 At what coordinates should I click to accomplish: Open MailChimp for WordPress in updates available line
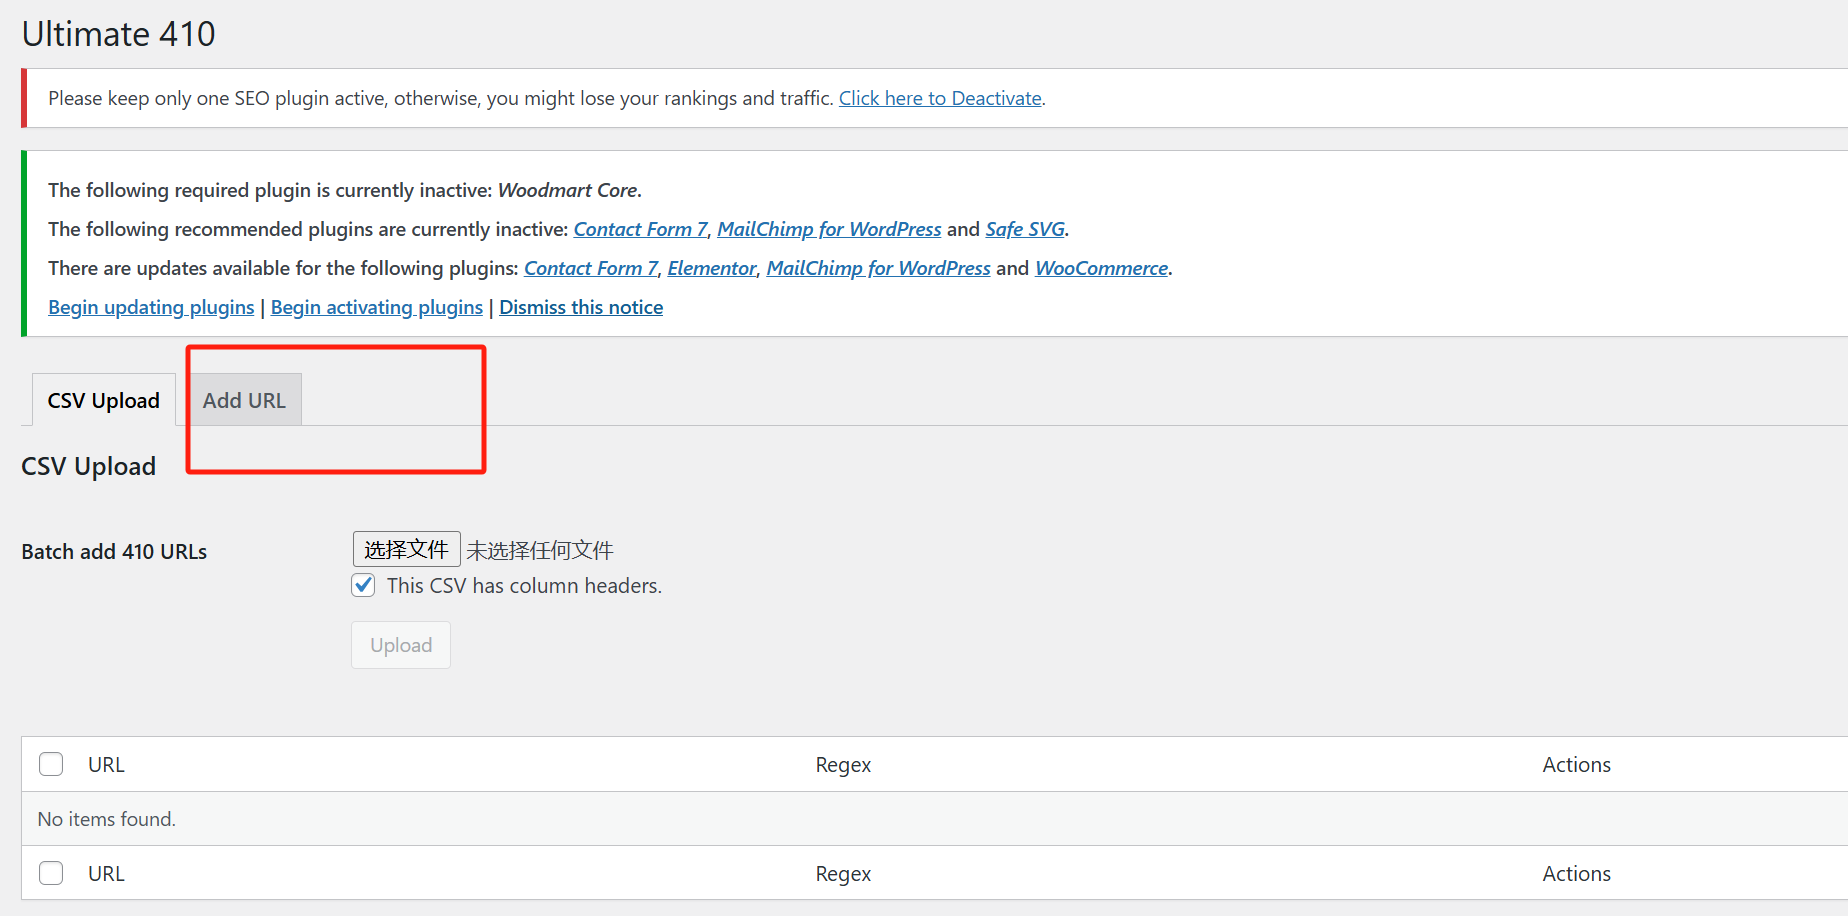[x=878, y=268]
